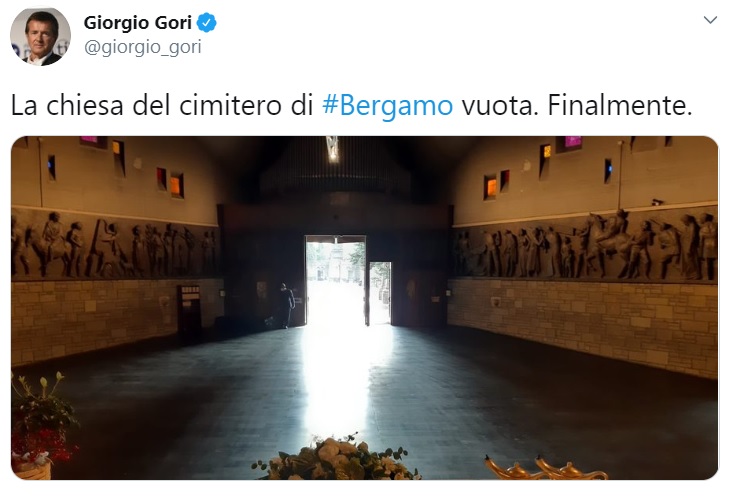
Task: Follow the #Bergamo hashtag link
Action: click(387, 105)
